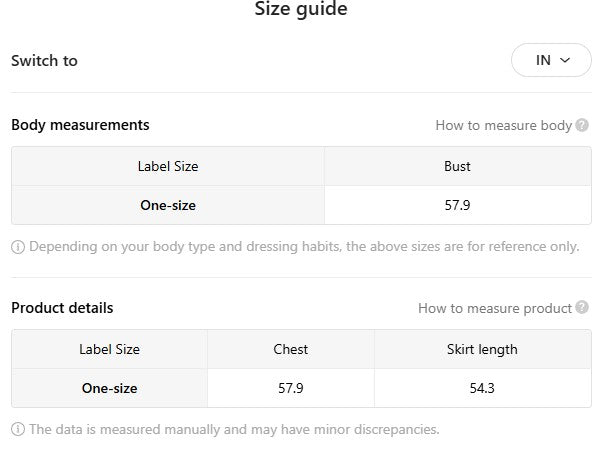Click the help icon next to How to measure product

582,308
